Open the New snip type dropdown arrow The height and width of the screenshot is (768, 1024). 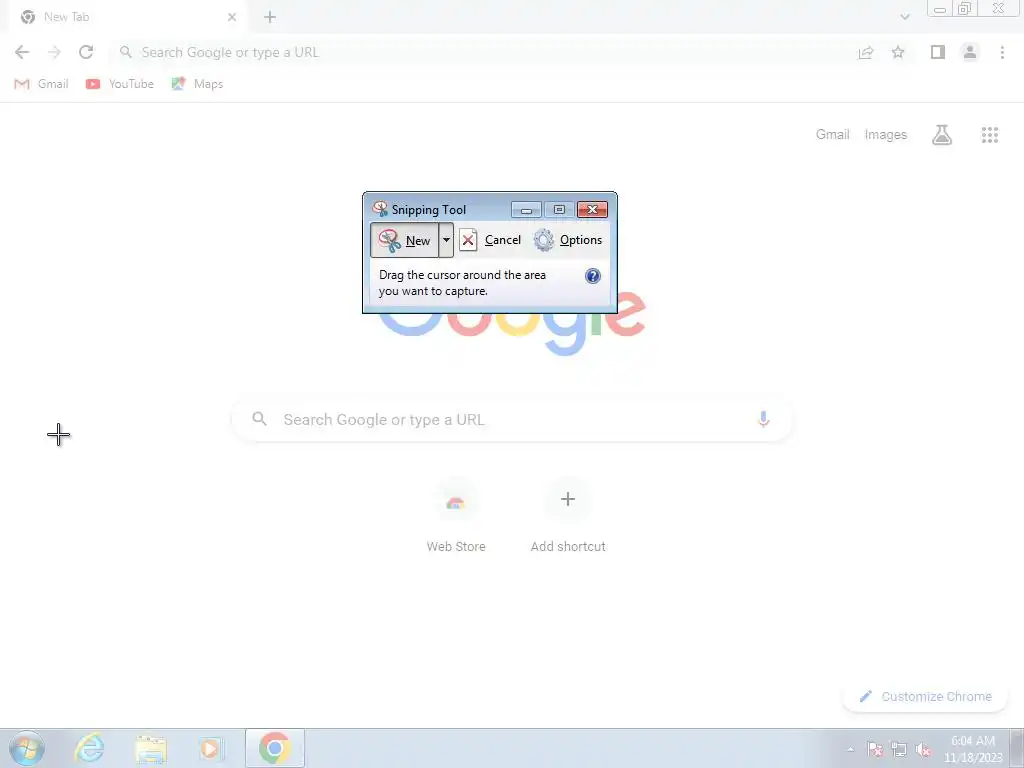[446, 240]
